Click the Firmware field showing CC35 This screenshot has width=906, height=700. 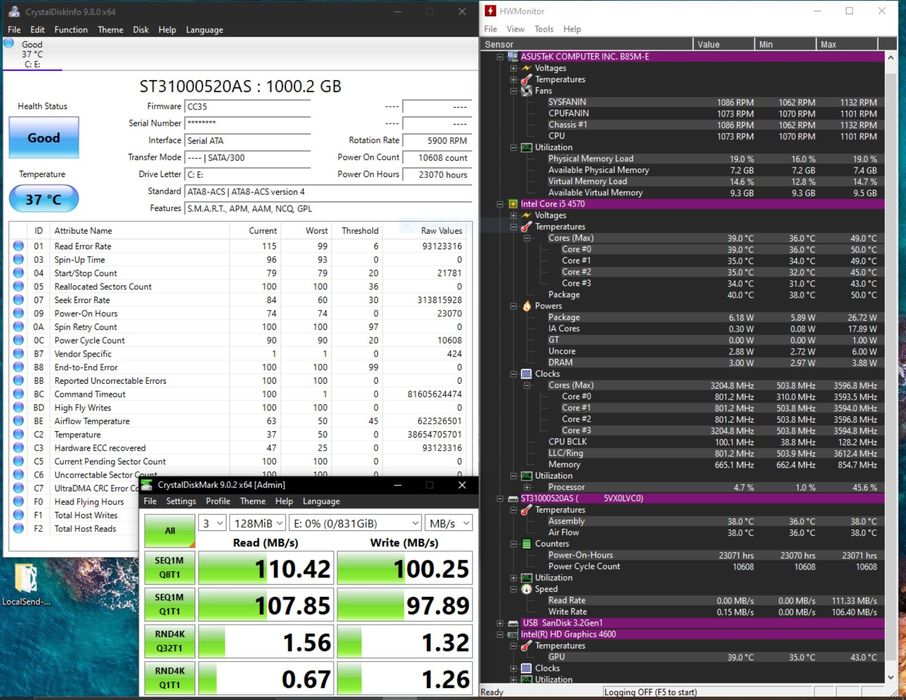[x=247, y=107]
